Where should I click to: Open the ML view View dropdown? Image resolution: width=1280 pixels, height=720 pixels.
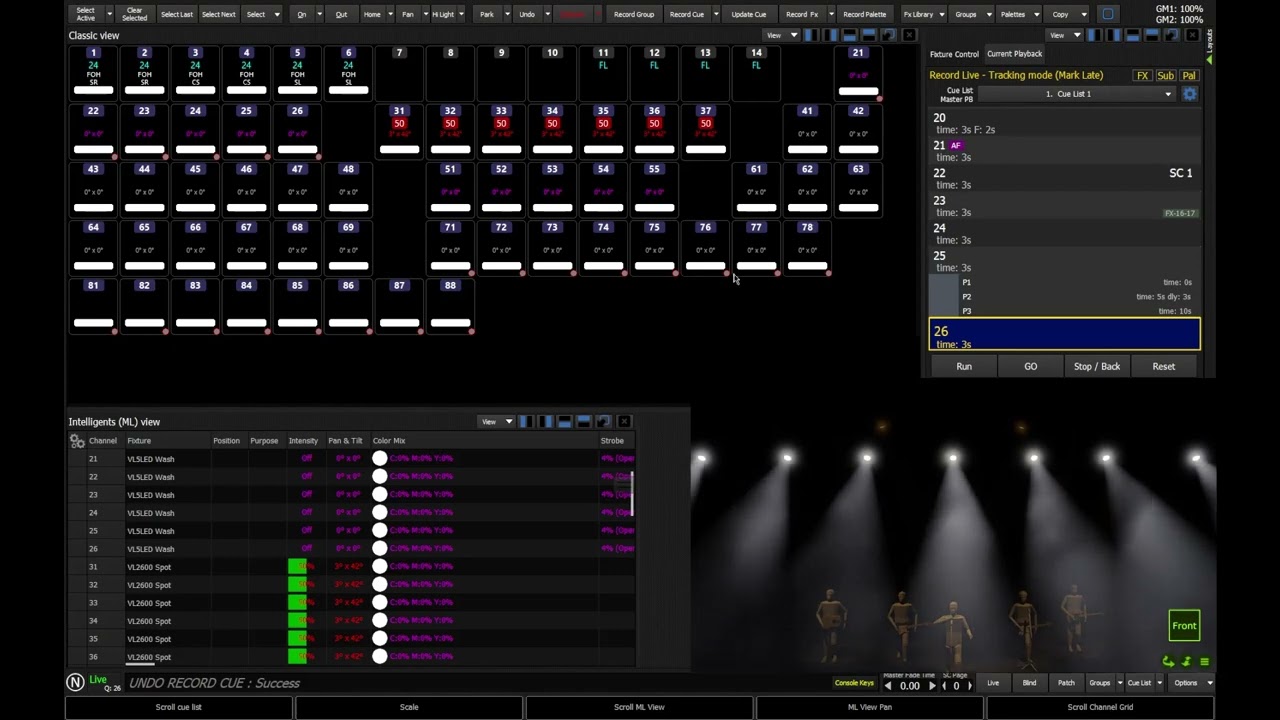click(496, 422)
